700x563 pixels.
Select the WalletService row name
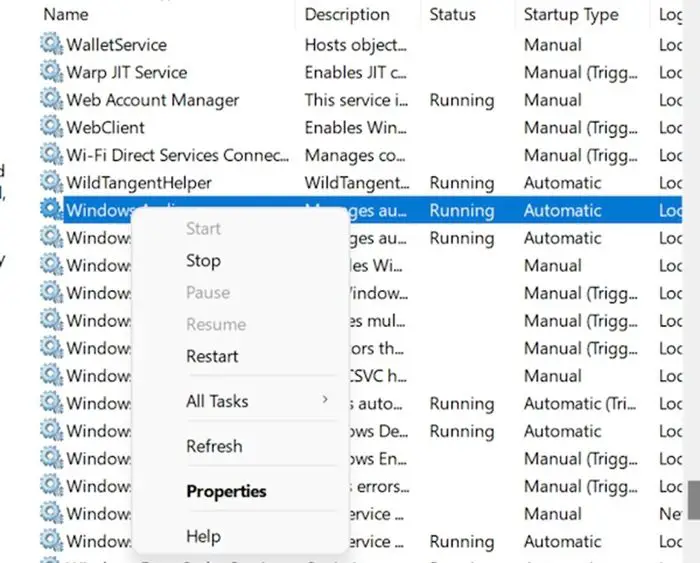(x=116, y=45)
